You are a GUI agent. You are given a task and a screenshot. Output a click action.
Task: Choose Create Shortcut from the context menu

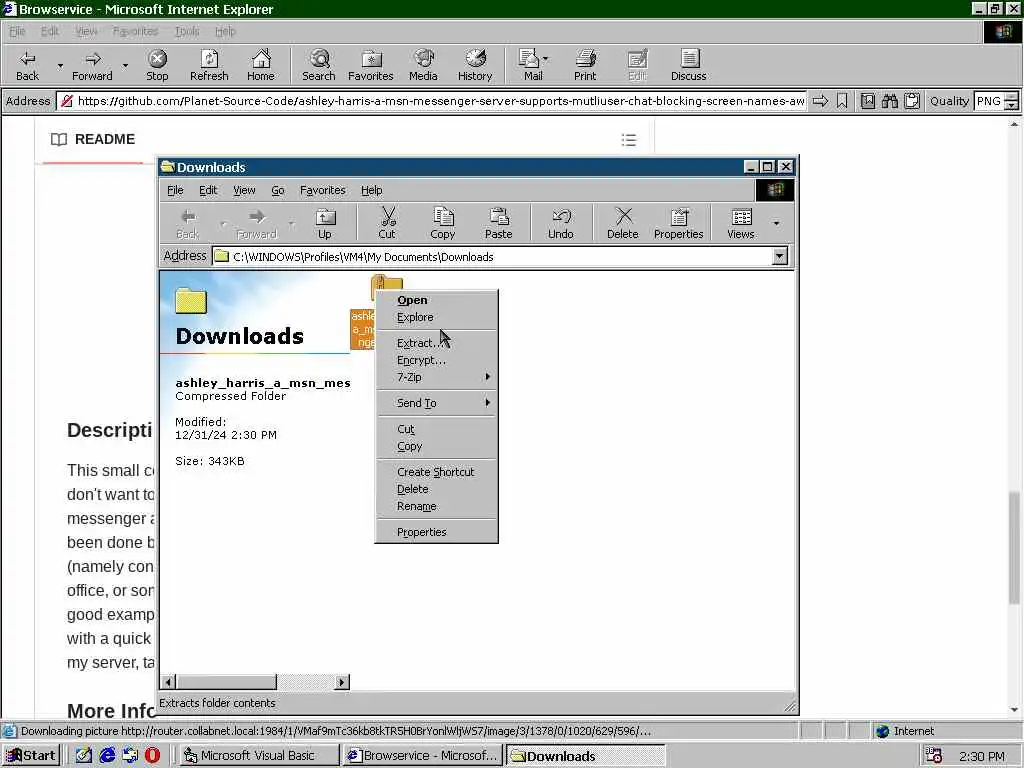tap(436, 472)
